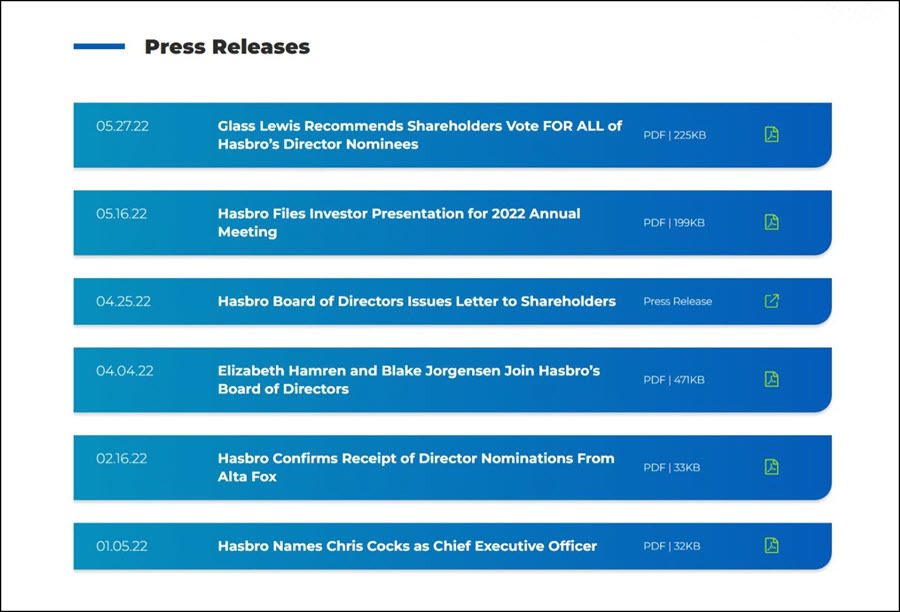Click 'PDF | 32KB' file label
This screenshot has height=612, width=900.
tap(672, 546)
